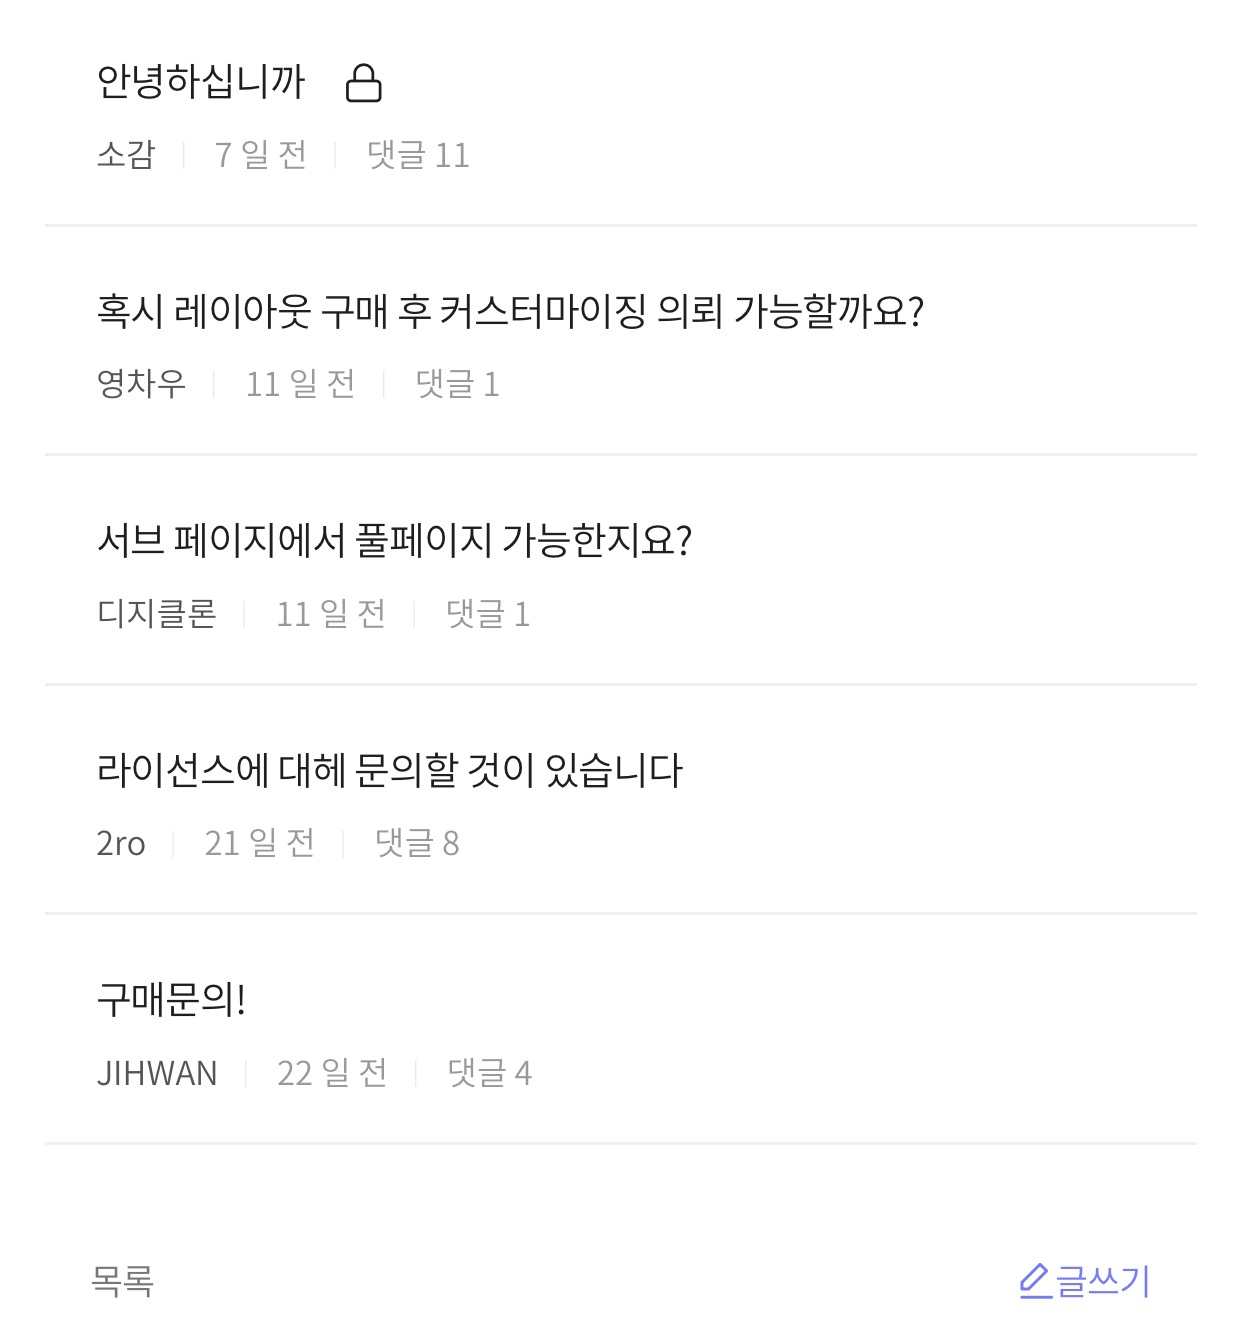Open the 레이아웃 구매 후 커스터마이징 post
Screen dimensions: 1242x1340
[x=510, y=311]
